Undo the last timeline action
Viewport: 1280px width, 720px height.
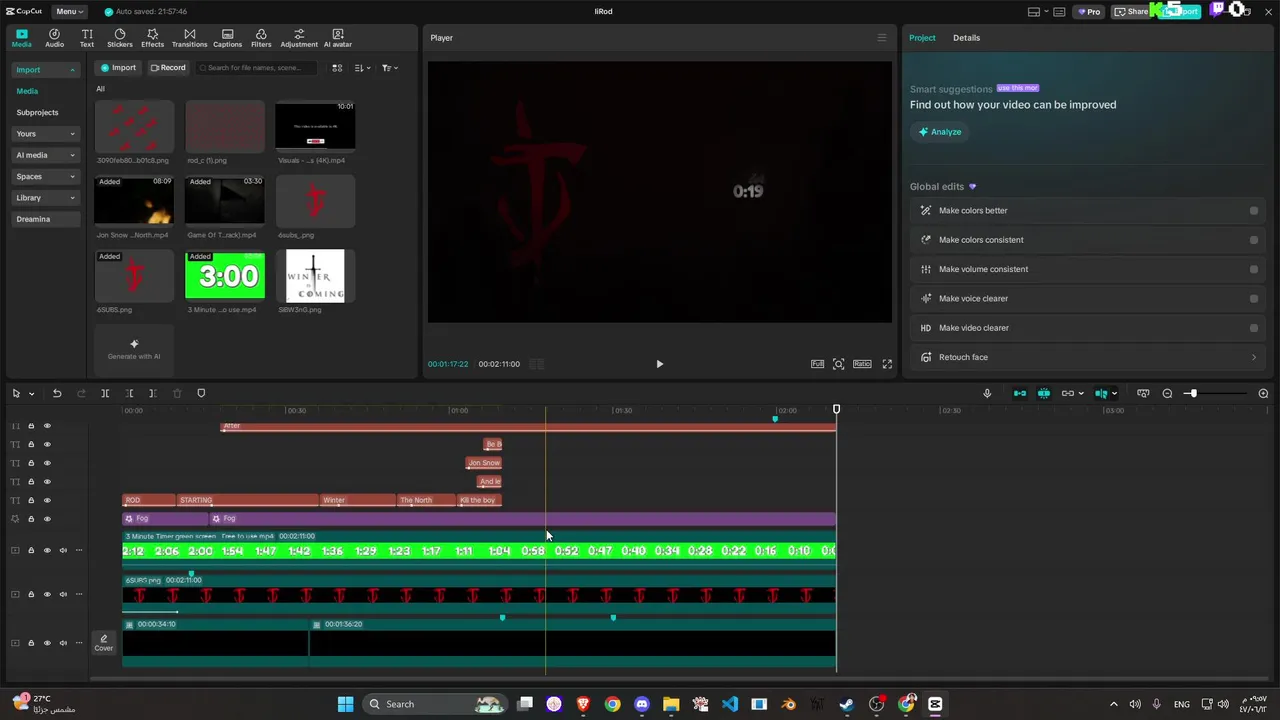[57, 393]
